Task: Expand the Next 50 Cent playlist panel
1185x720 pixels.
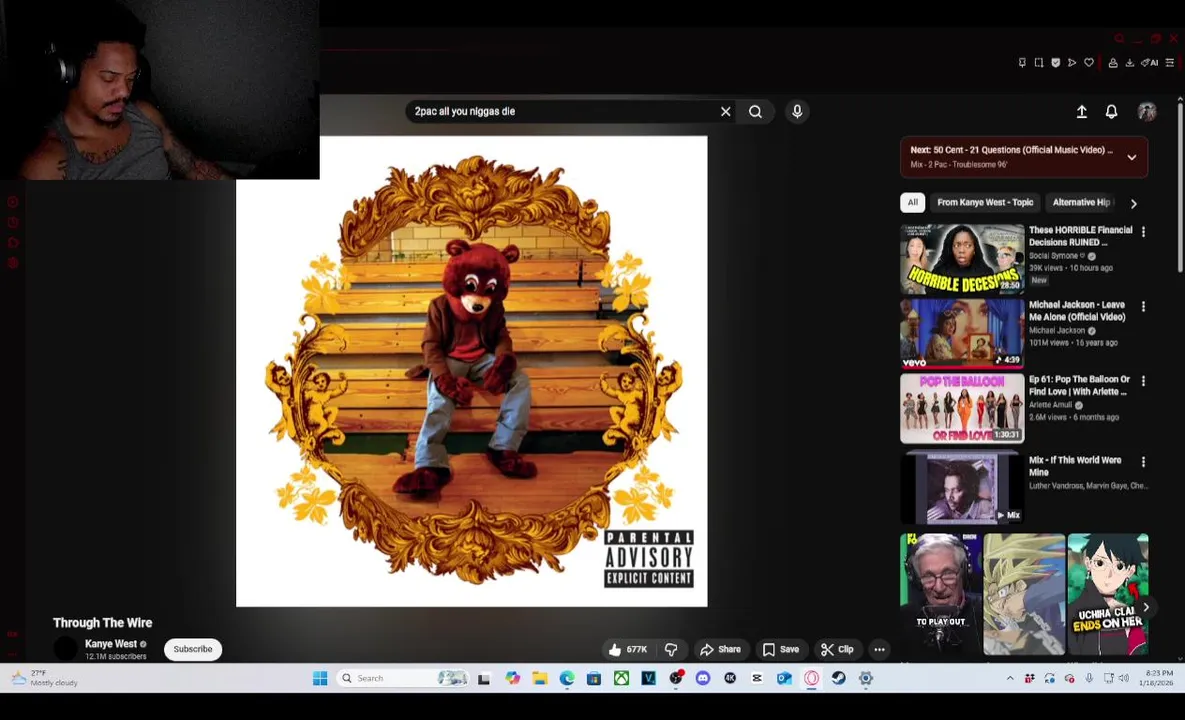Action: click(x=1131, y=157)
